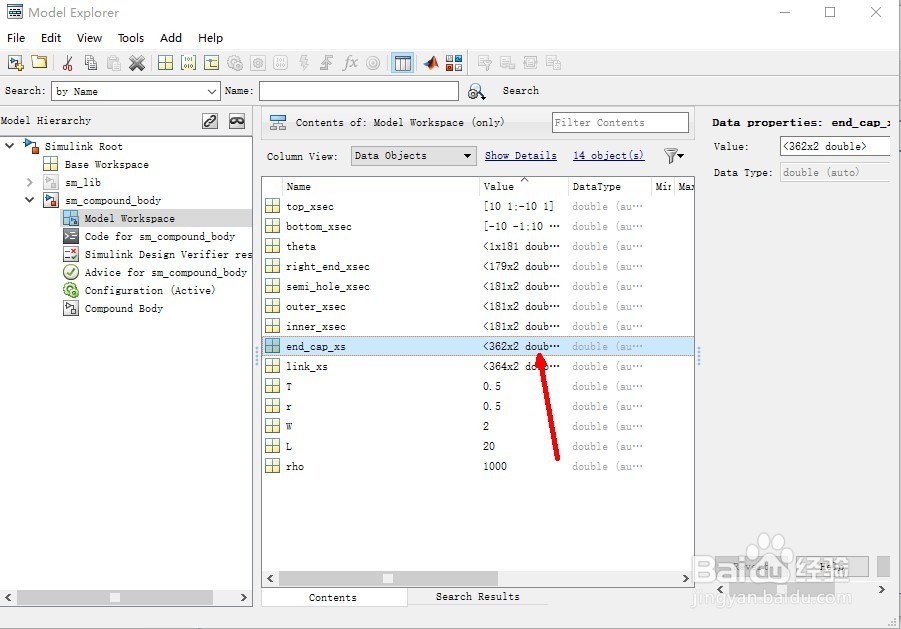The image size is (901, 629).
Task: Toggle the dialog pane layout icon in toolbar
Action: [x=402, y=62]
